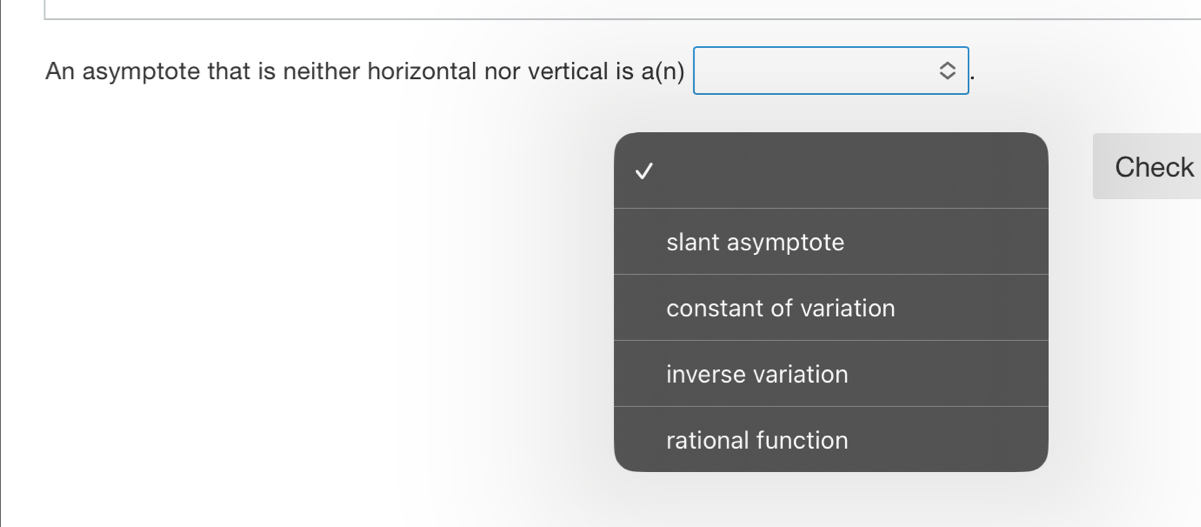Select the blank checked option row
The height and width of the screenshot is (527, 1201).
point(830,172)
